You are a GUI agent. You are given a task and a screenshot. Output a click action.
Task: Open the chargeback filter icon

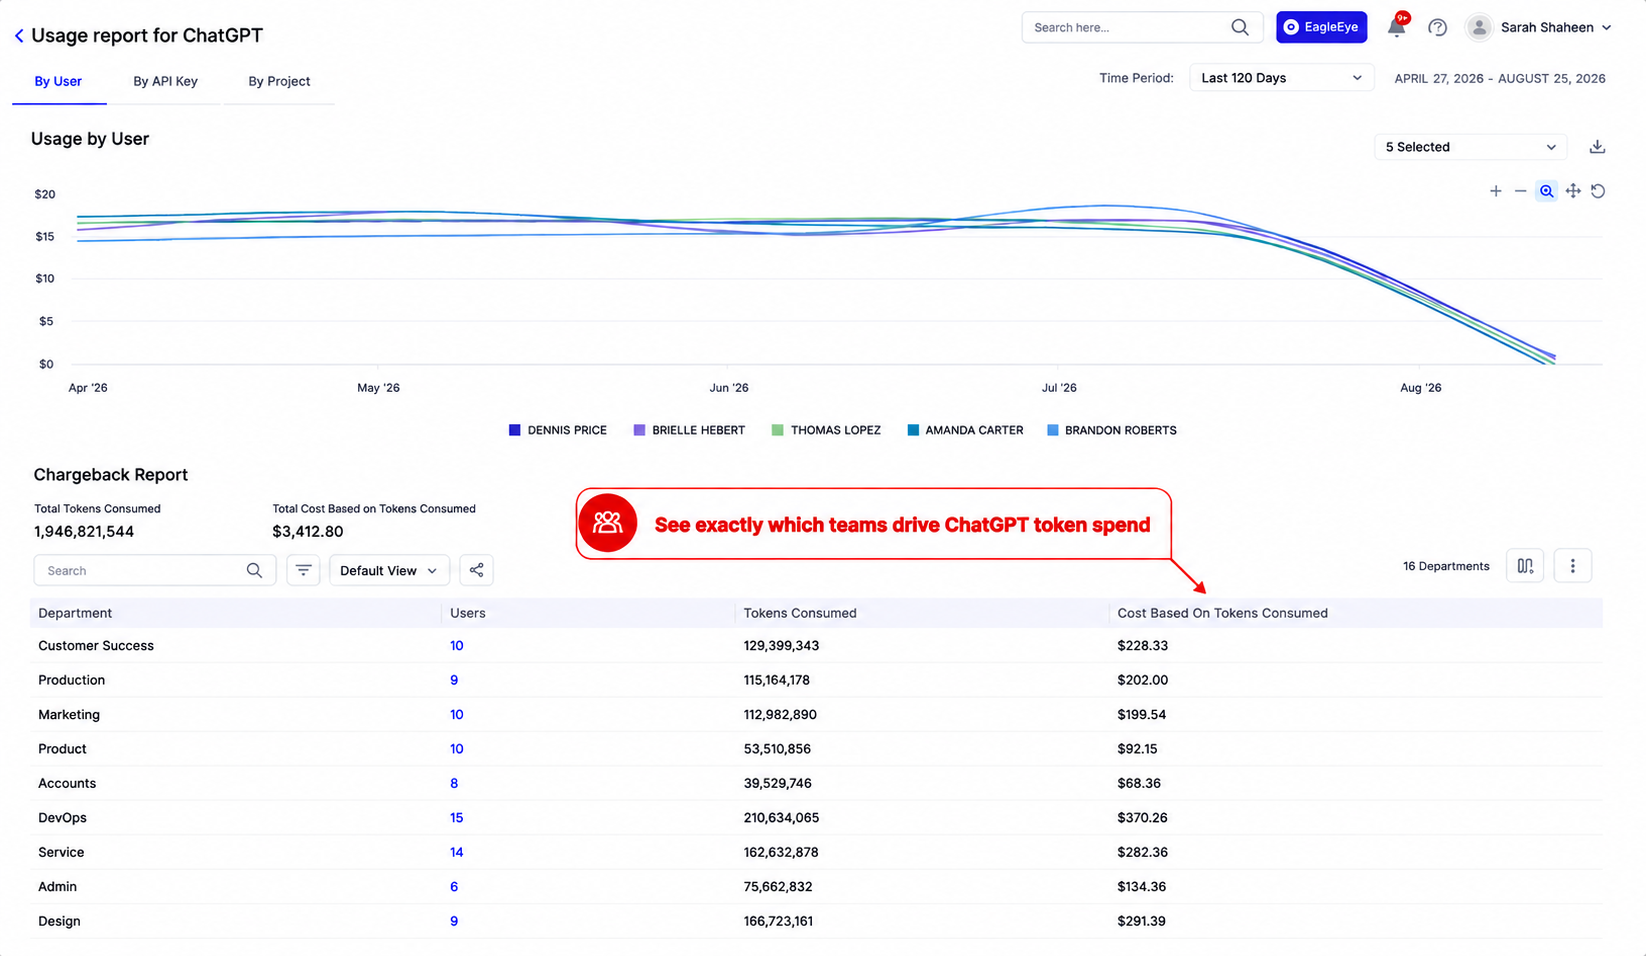point(303,570)
